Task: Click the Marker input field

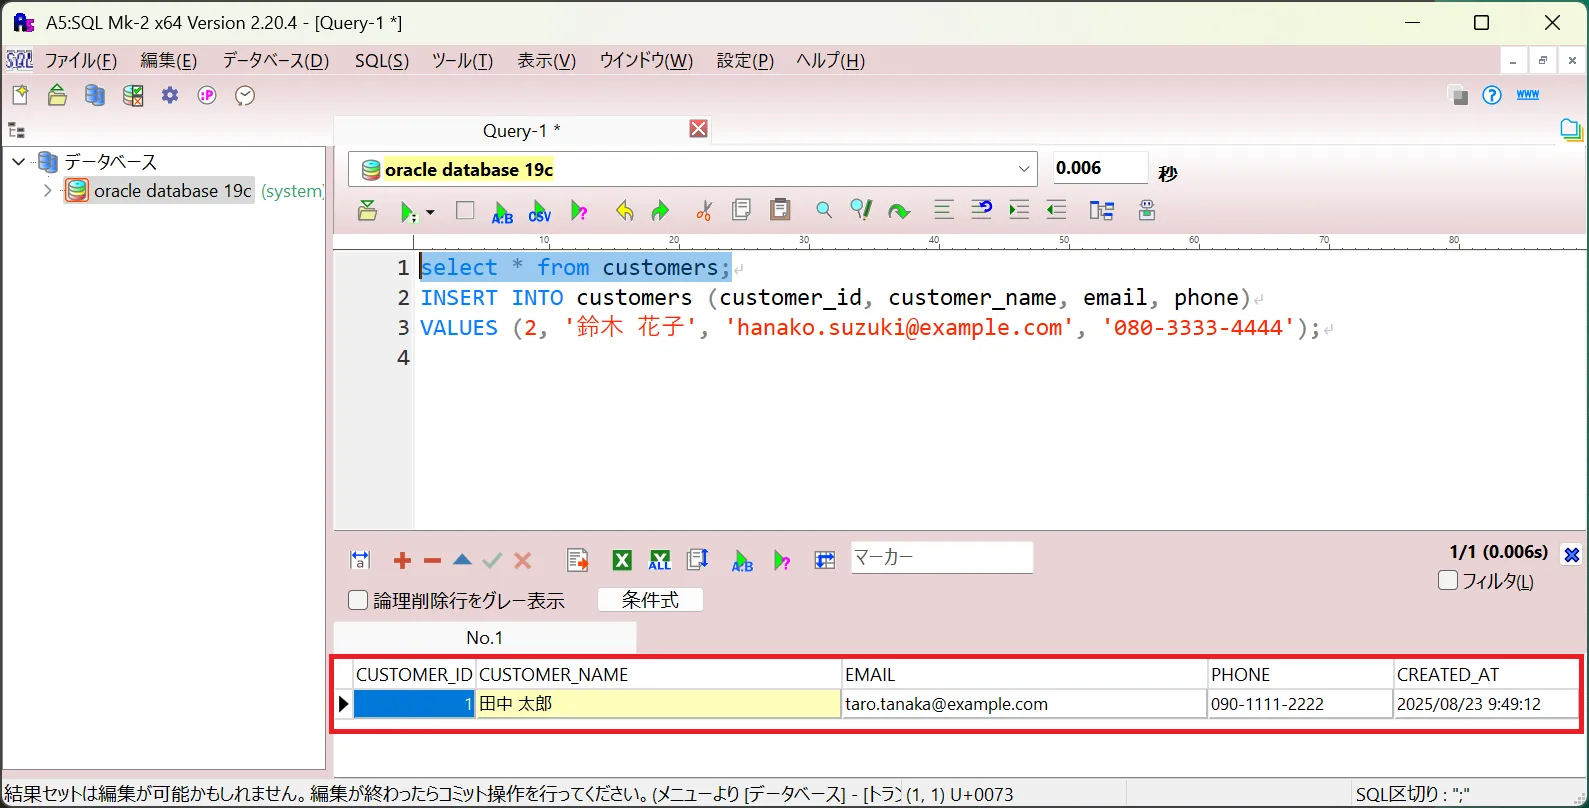Action: pos(942,557)
